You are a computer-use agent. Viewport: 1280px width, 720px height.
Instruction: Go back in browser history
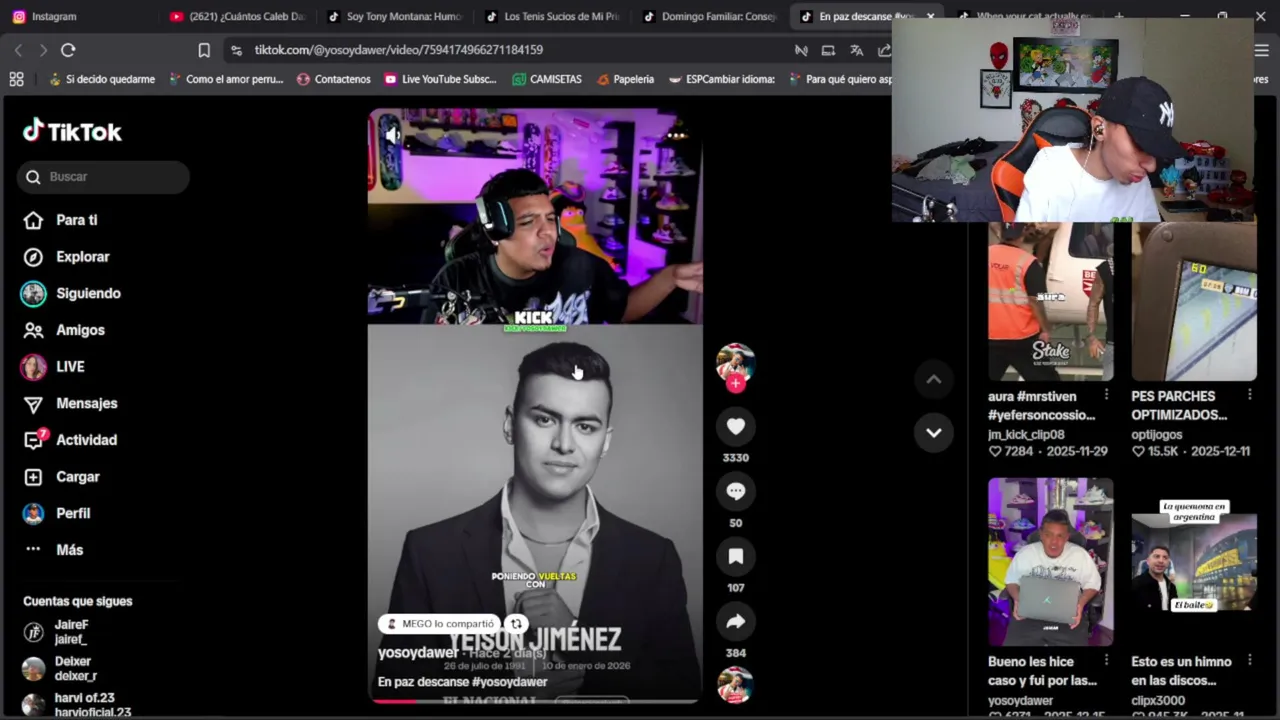pos(18,50)
